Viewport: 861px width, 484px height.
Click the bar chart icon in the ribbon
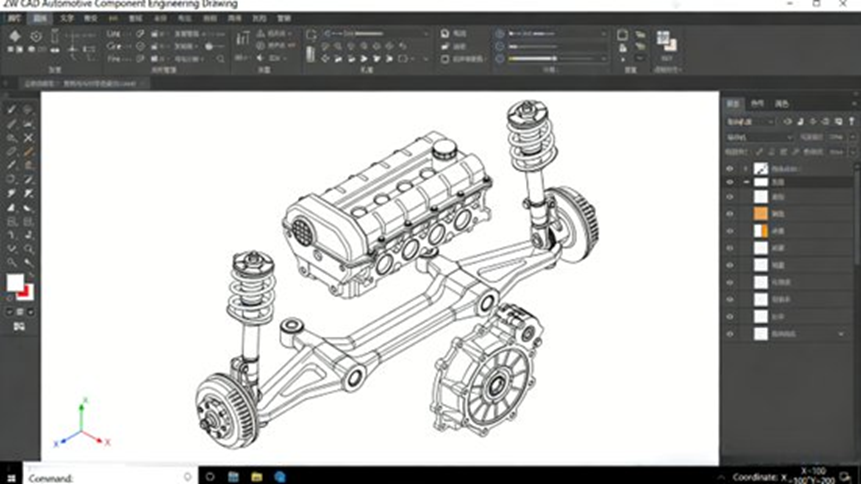tap(242, 39)
